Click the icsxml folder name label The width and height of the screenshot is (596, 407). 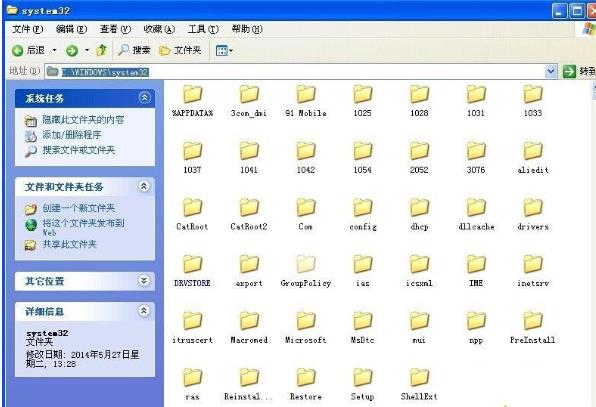(x=419, y=283)
